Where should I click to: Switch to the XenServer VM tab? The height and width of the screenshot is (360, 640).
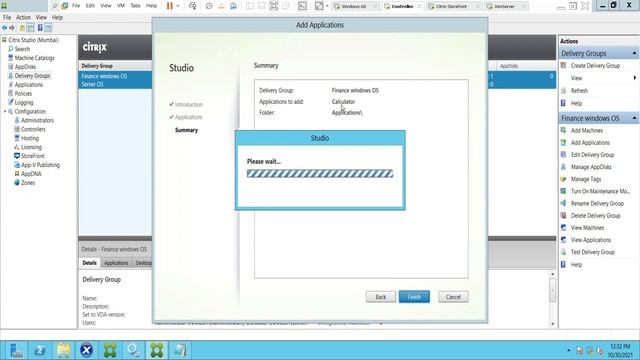505,6
